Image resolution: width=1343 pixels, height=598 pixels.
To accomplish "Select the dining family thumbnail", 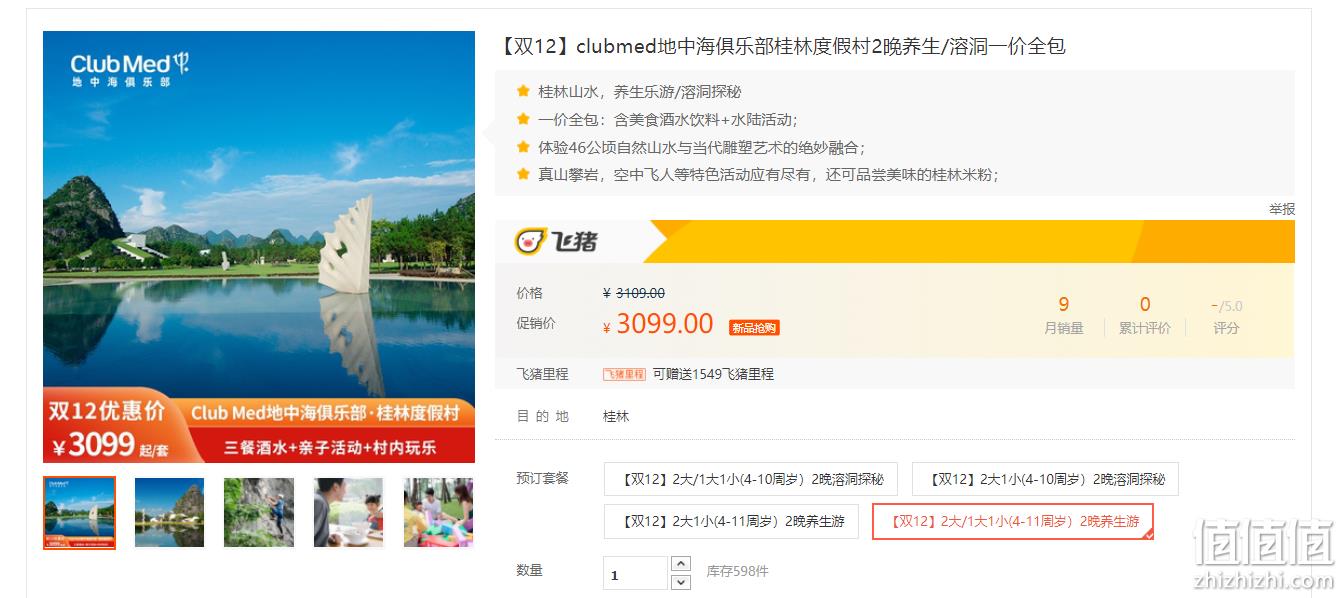I will click(348, 512).
